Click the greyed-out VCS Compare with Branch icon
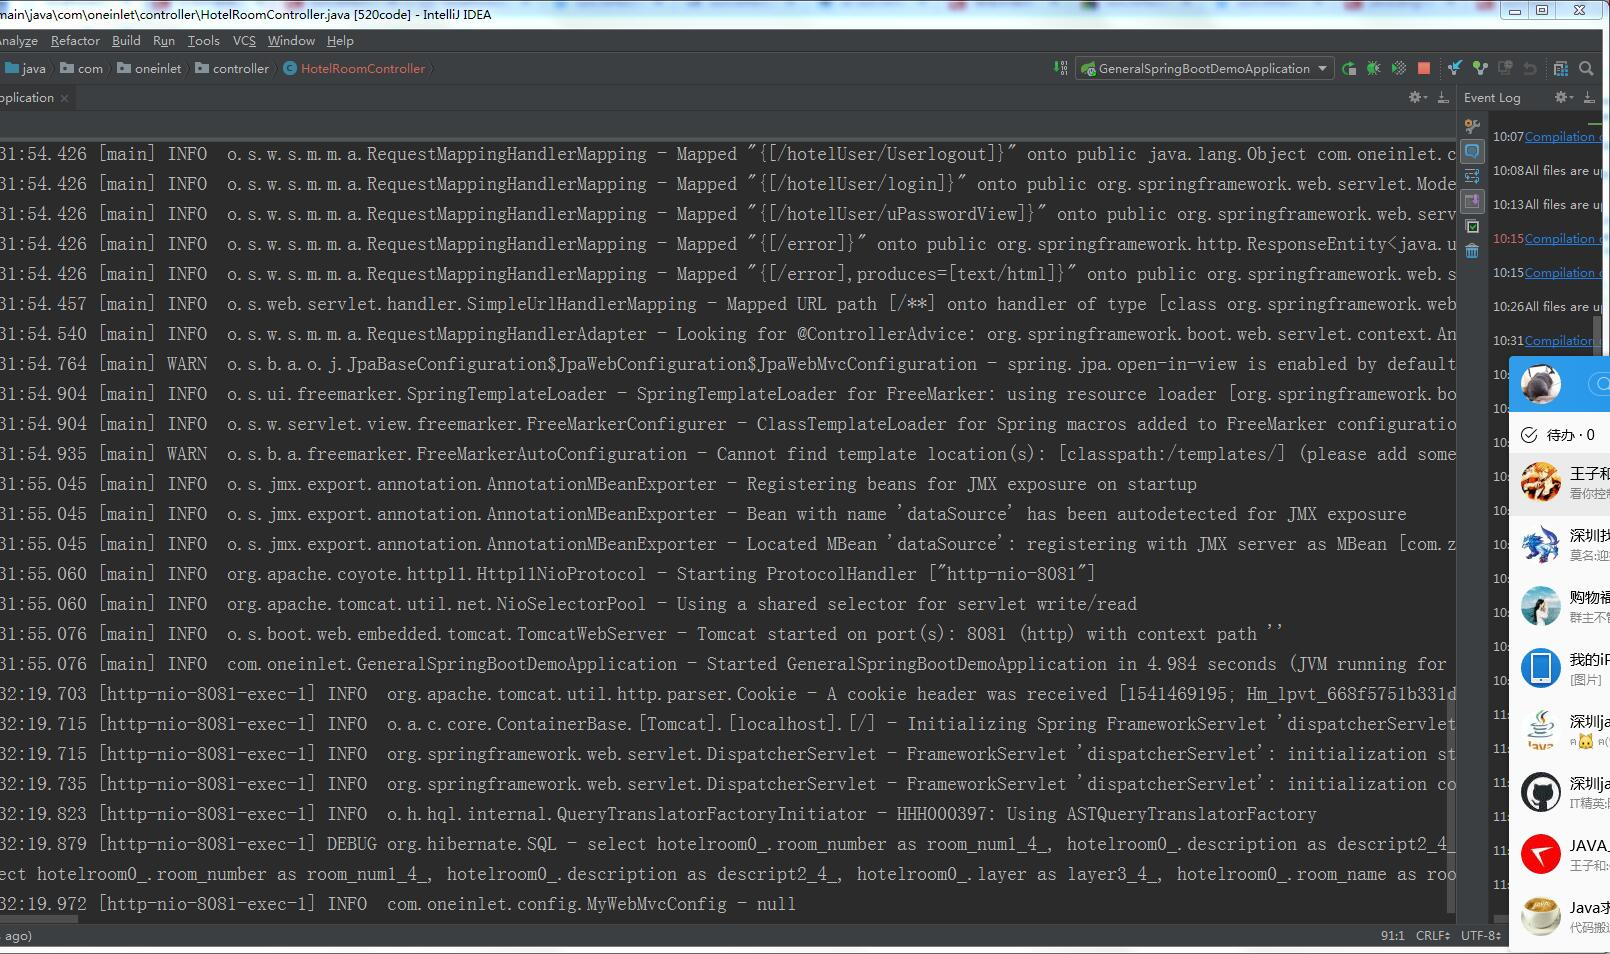This screenshot has width=1610, height=954. [x=1505, y=68]
